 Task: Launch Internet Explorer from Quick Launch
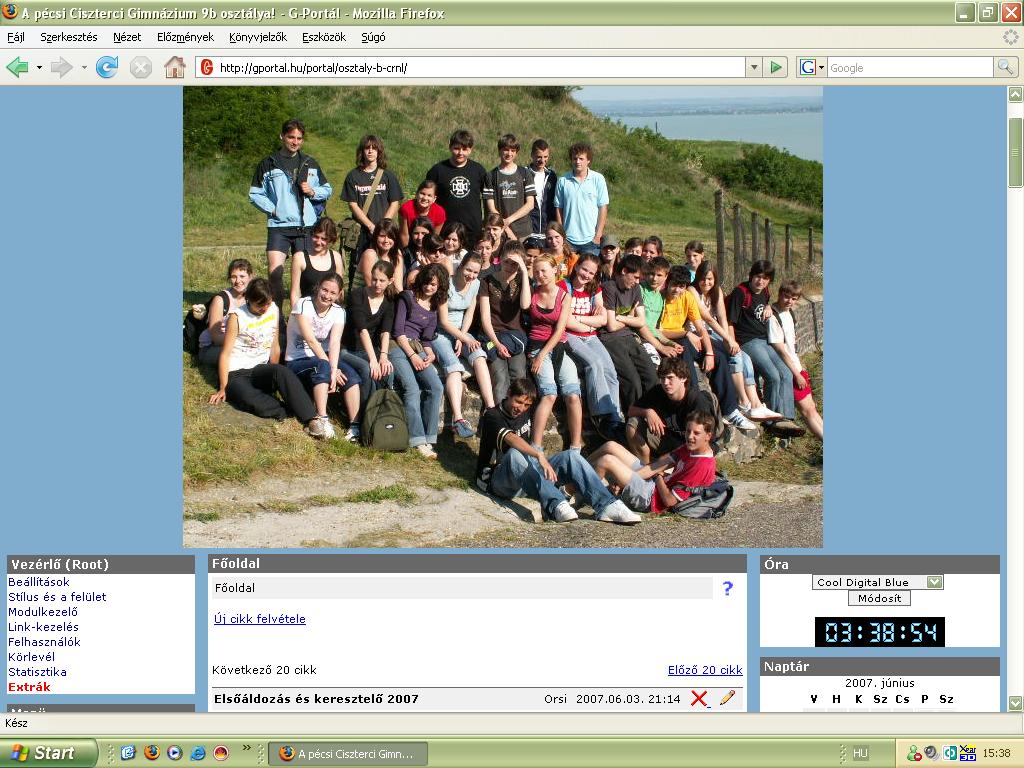[x=198, y=753]
